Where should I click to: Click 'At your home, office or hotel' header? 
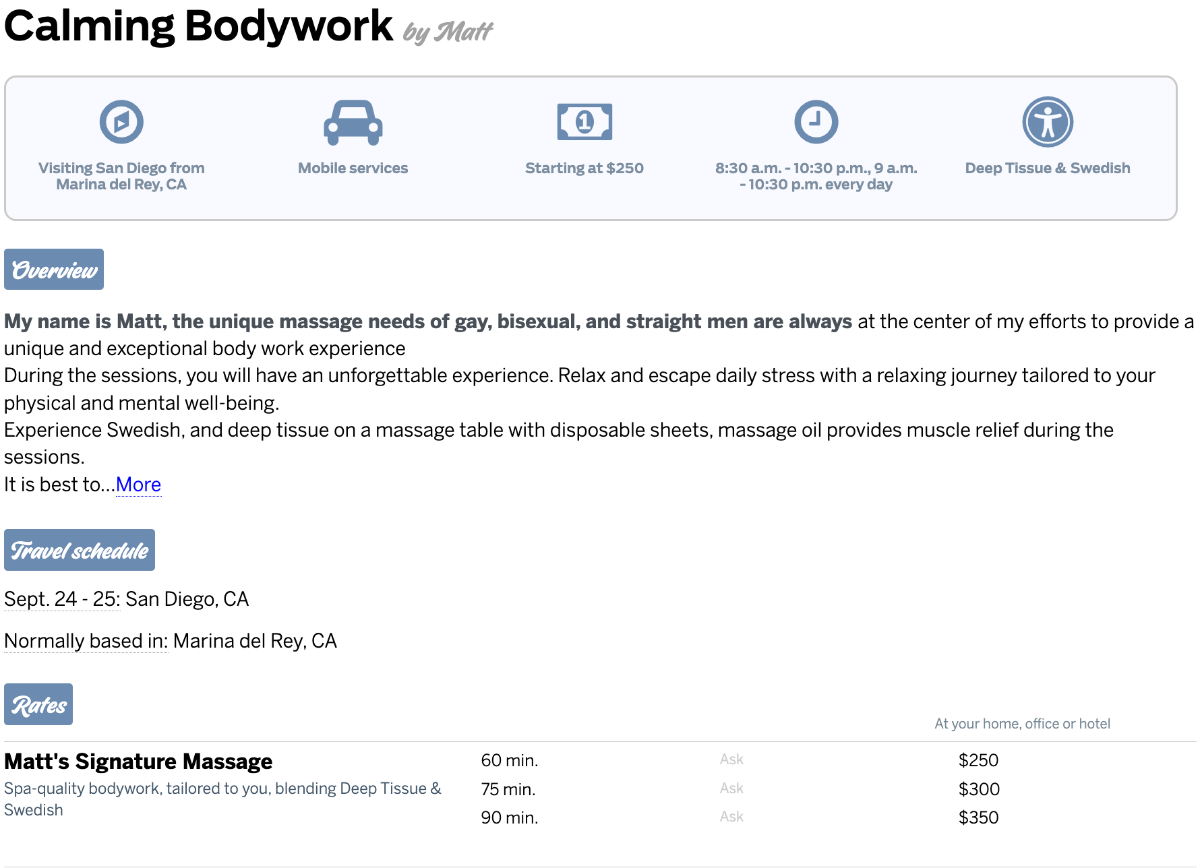pos(1022,724)
